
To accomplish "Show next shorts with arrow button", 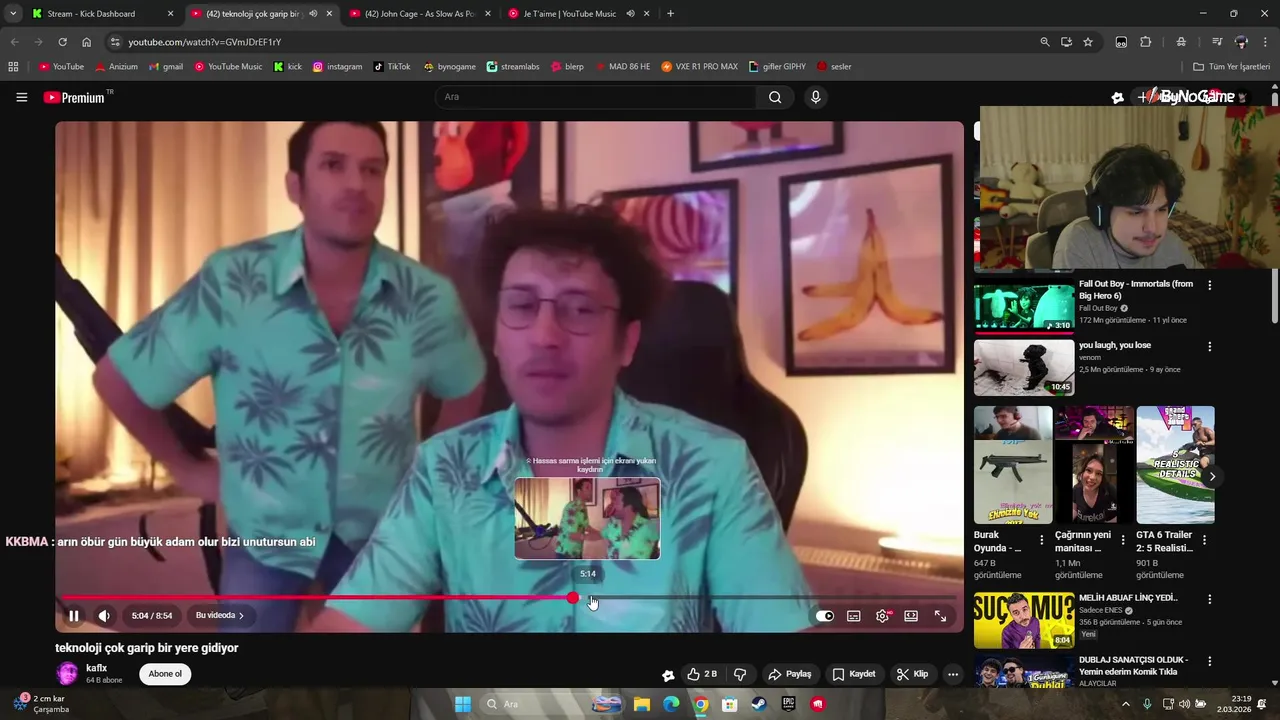I will pos(1212,477).
